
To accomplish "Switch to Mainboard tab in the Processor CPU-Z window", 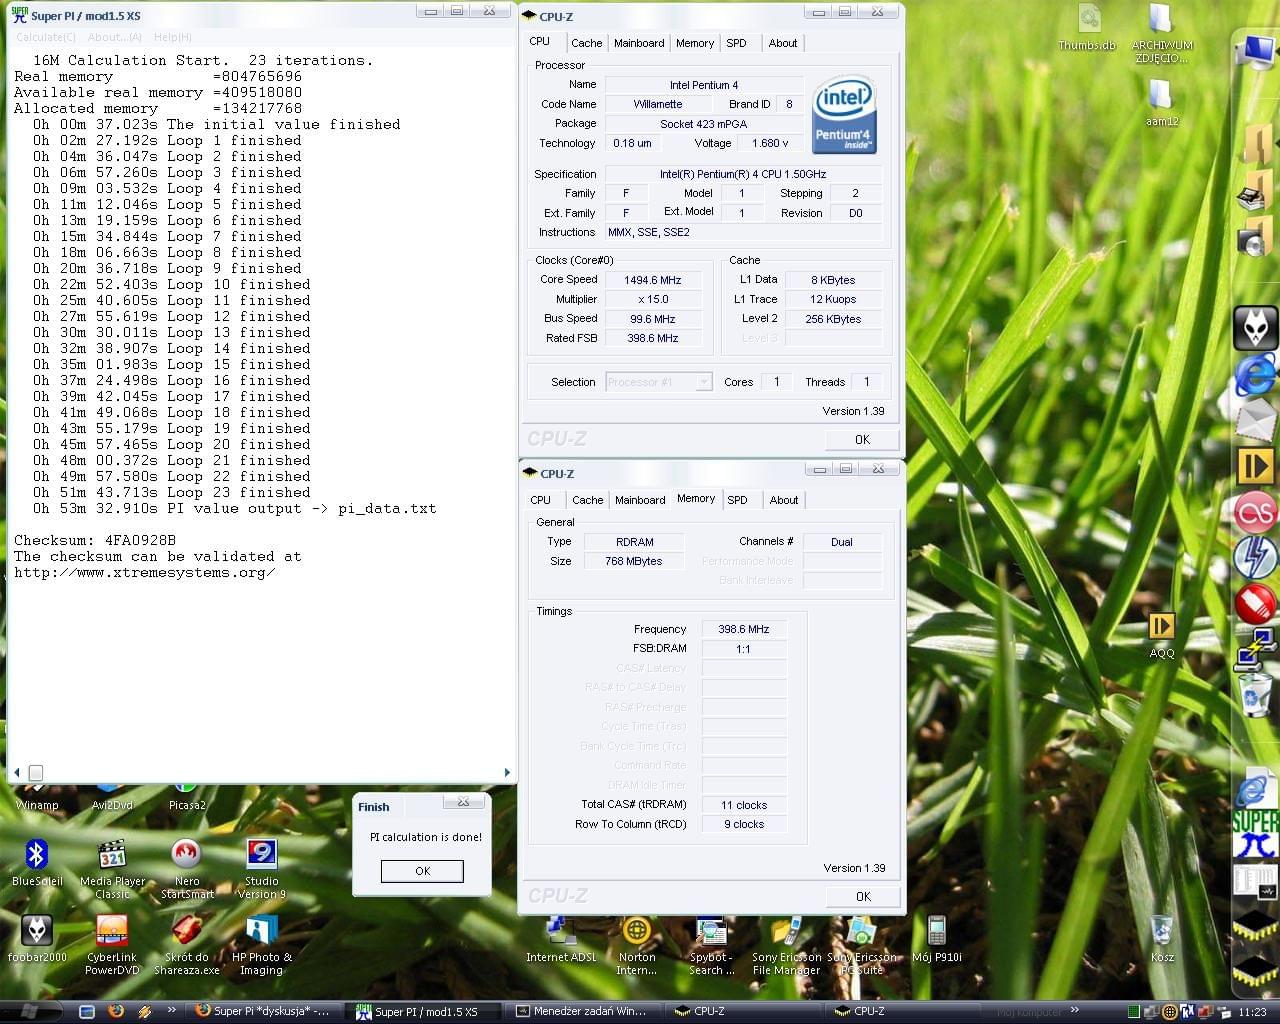I will point(639,43).
